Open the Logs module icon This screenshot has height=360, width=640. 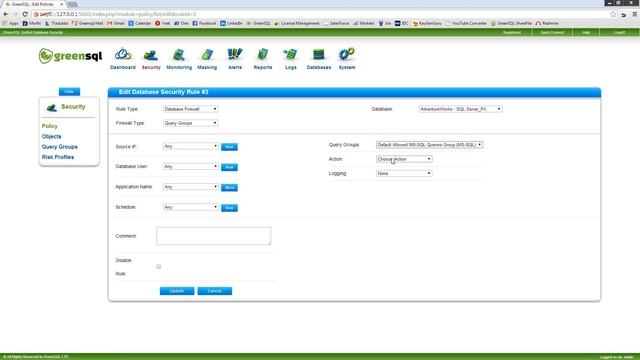291,59
